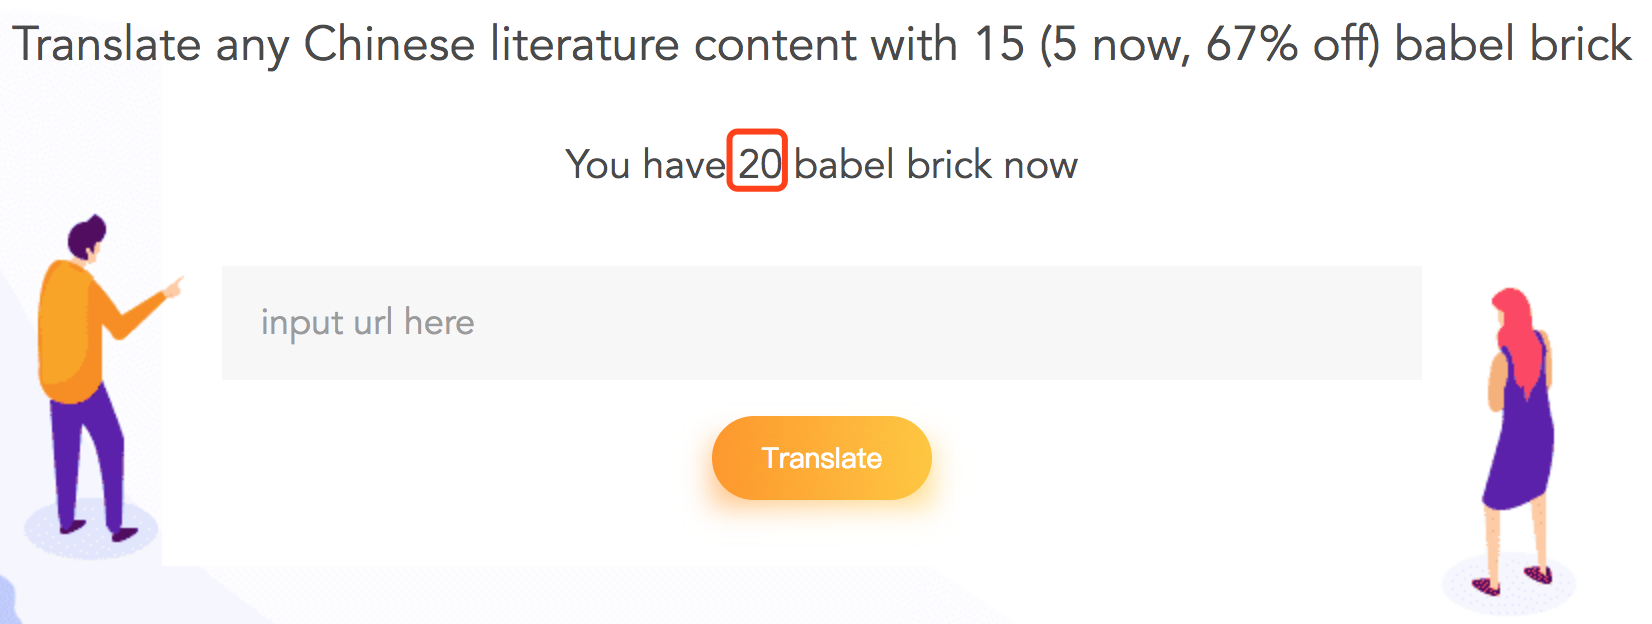This screenshot has height=624, width=1652.
Task: Click the number 15 in the headline
Action: (999, 45)
